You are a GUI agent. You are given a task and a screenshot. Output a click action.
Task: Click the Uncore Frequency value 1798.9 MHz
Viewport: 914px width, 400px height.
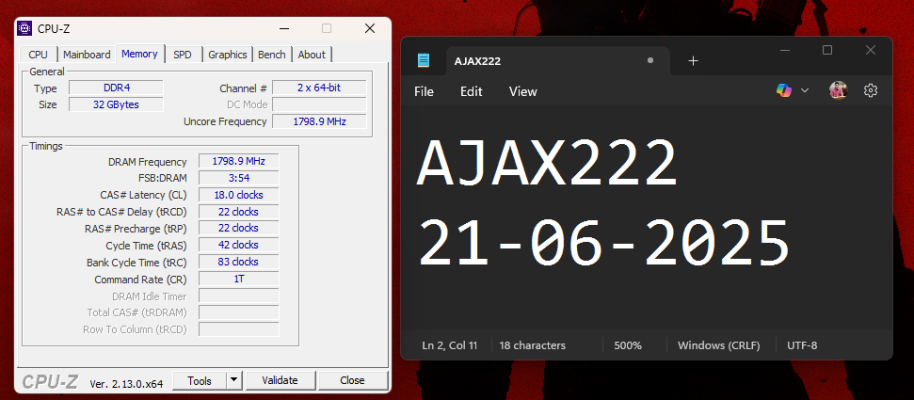pyautogui.click(x=319, y=121)
